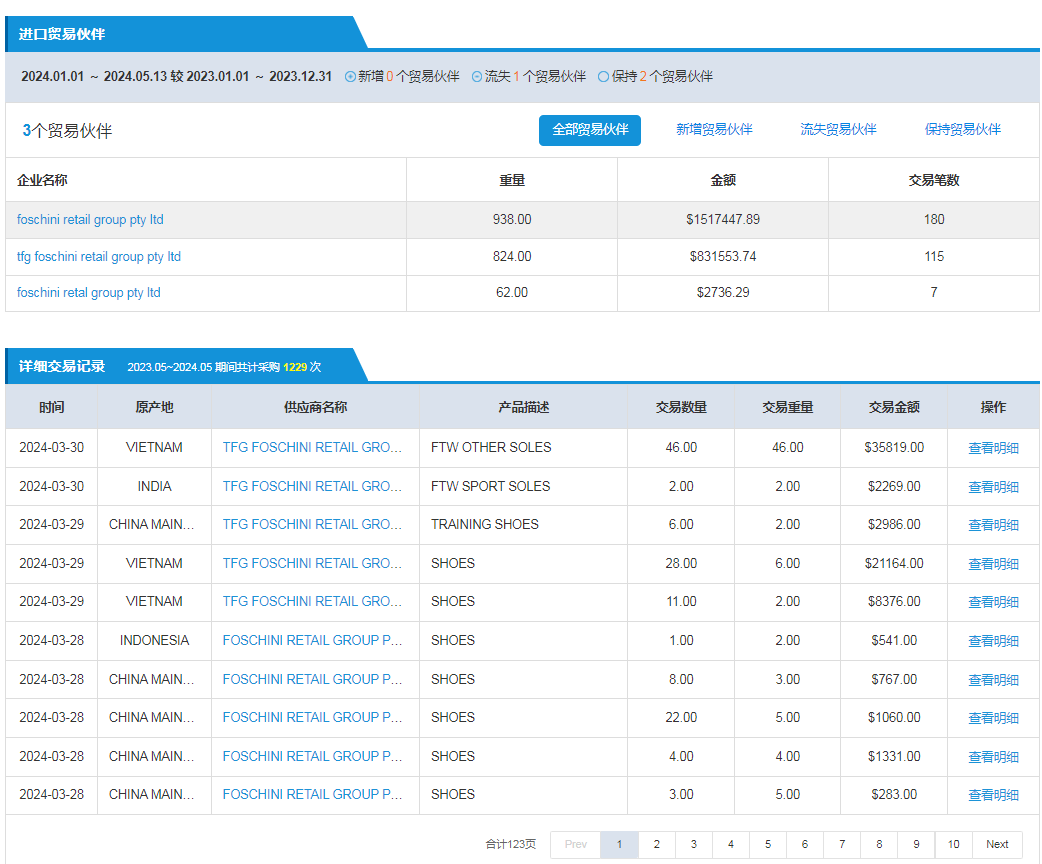
Task: Click the foschini retal group pty ltd link
Action: pos(89,293)
